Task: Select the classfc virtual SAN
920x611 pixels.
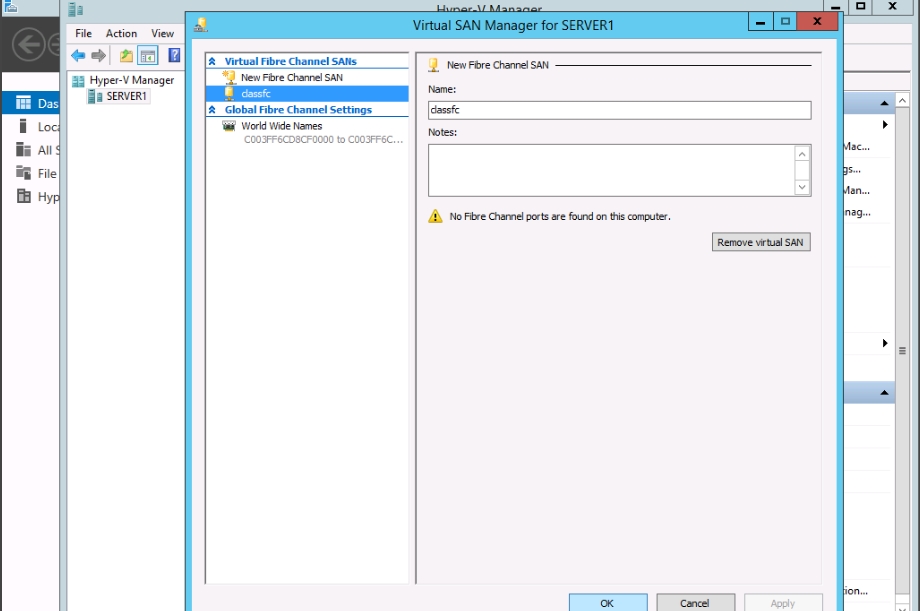Action: point(256,93)
